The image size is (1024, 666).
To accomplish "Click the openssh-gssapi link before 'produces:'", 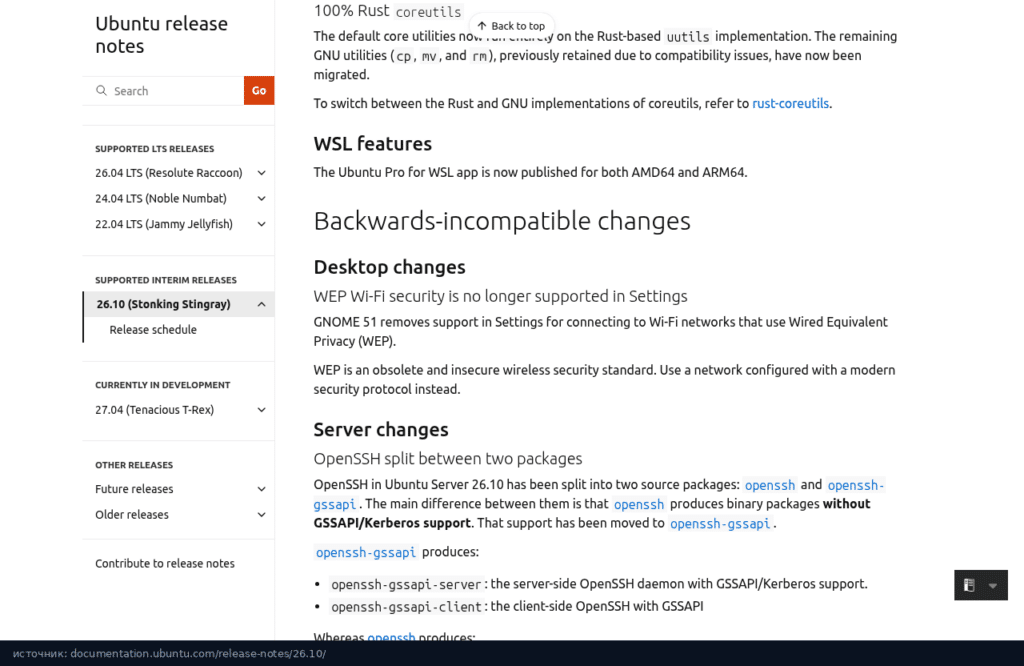I will click(x=366, y=552).
